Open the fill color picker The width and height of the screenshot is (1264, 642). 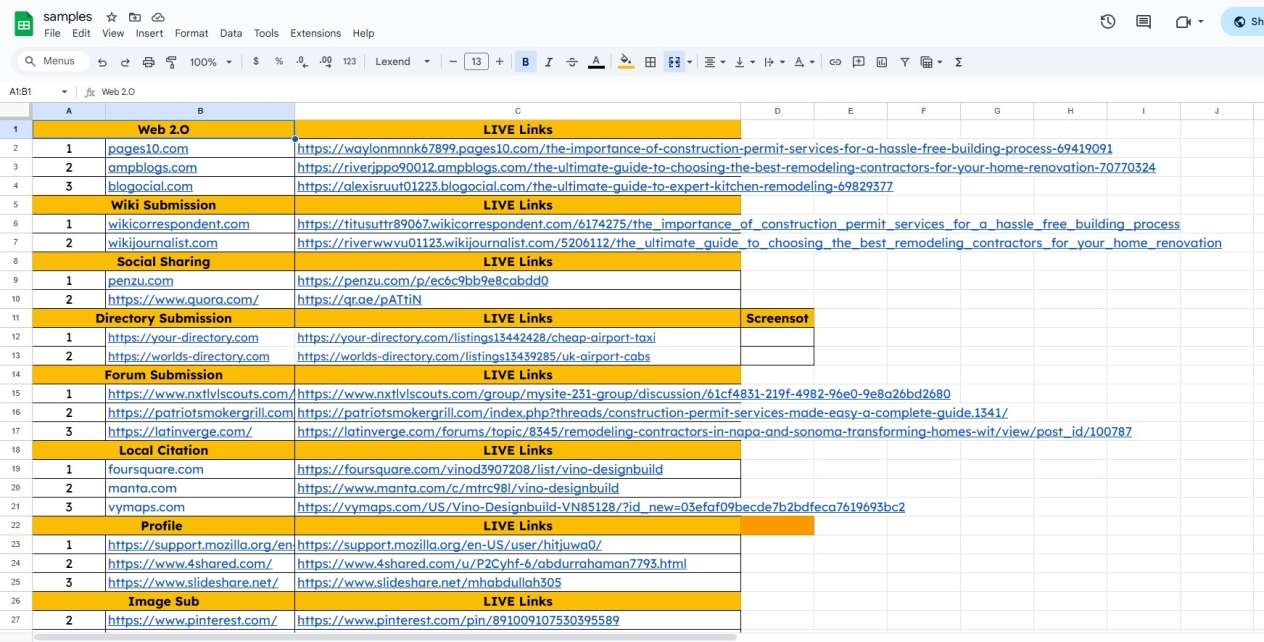click(626, 62)
